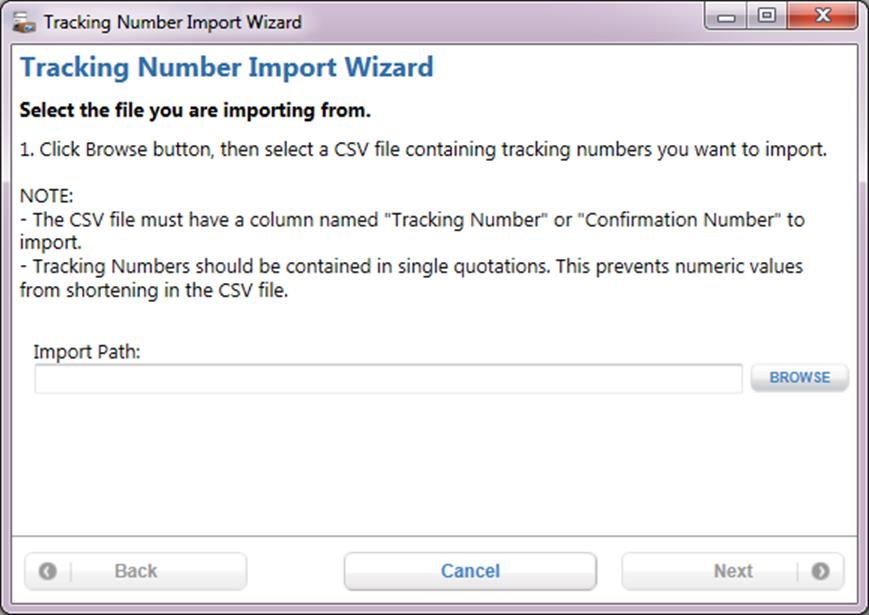The height and width of the screenshot is (615, 869).
Task: Click the right arrow icon on Next button
Action: point(820,571)
